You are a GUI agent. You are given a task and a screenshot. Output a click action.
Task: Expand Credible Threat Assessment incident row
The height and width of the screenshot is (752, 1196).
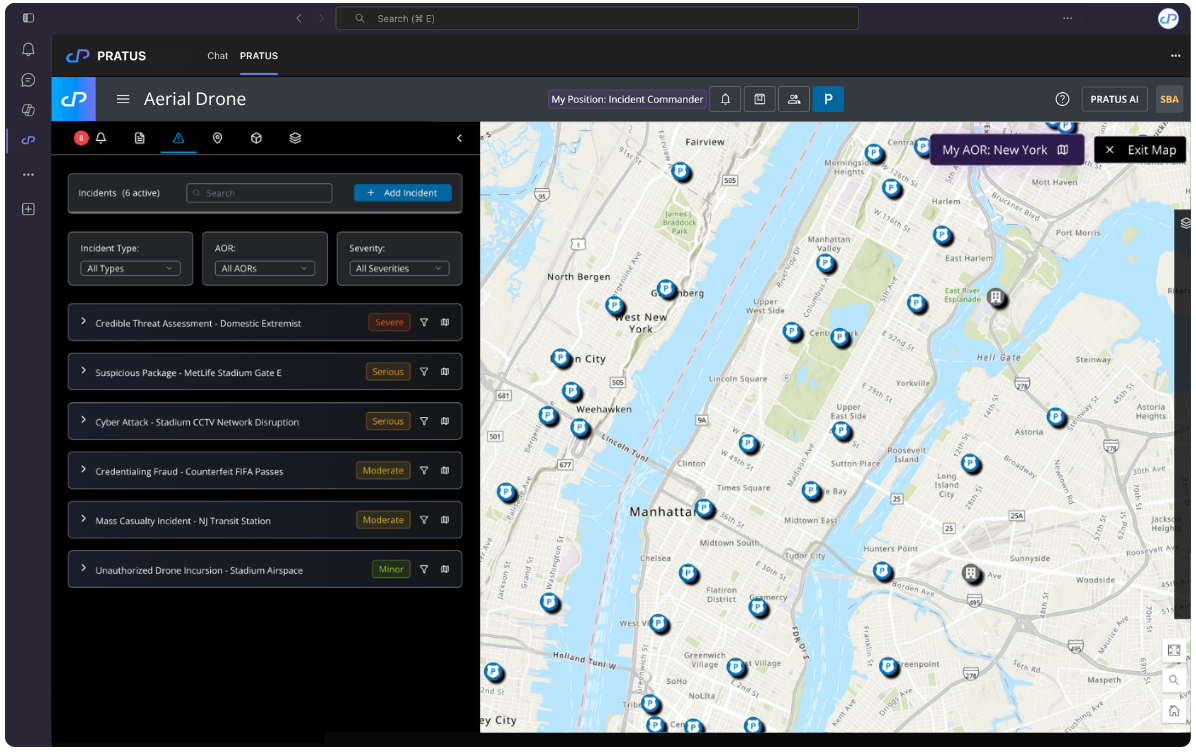[x=83, y=323]
